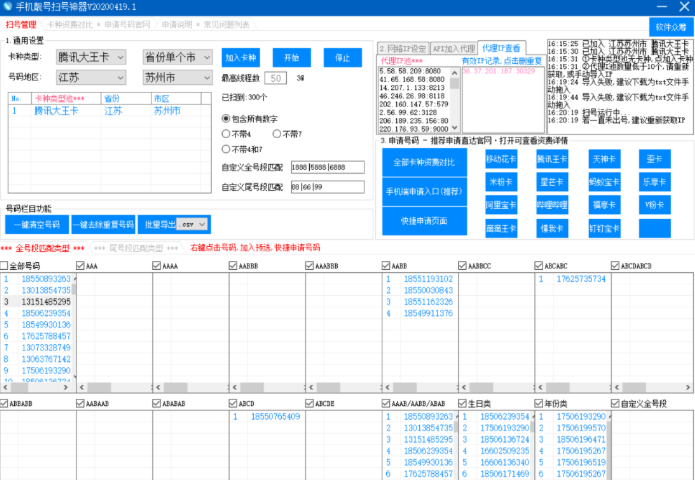Image resolution: width=695 pixels, height=480 pixels.
Task: Click the AABB list horizontal scrollbar
Action: tap(420, 387)
